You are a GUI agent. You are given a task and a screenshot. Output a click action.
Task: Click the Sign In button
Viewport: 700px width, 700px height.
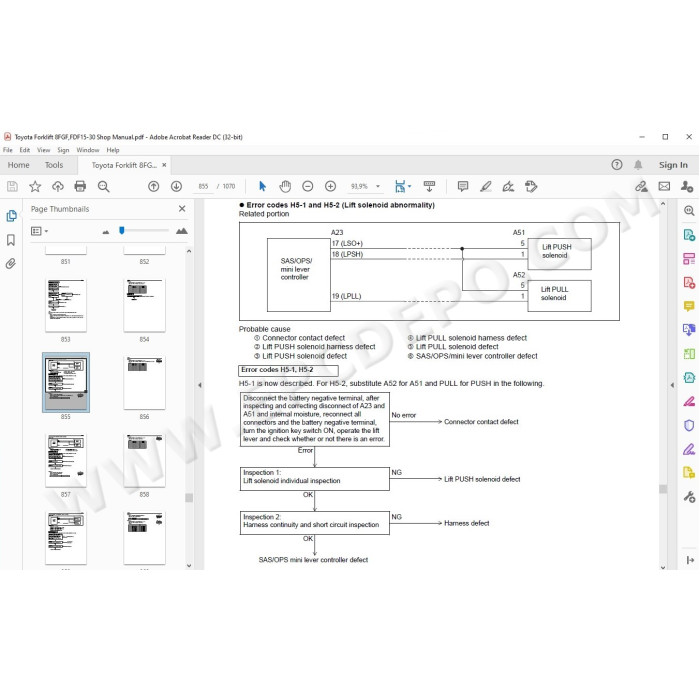click(673, 165)
